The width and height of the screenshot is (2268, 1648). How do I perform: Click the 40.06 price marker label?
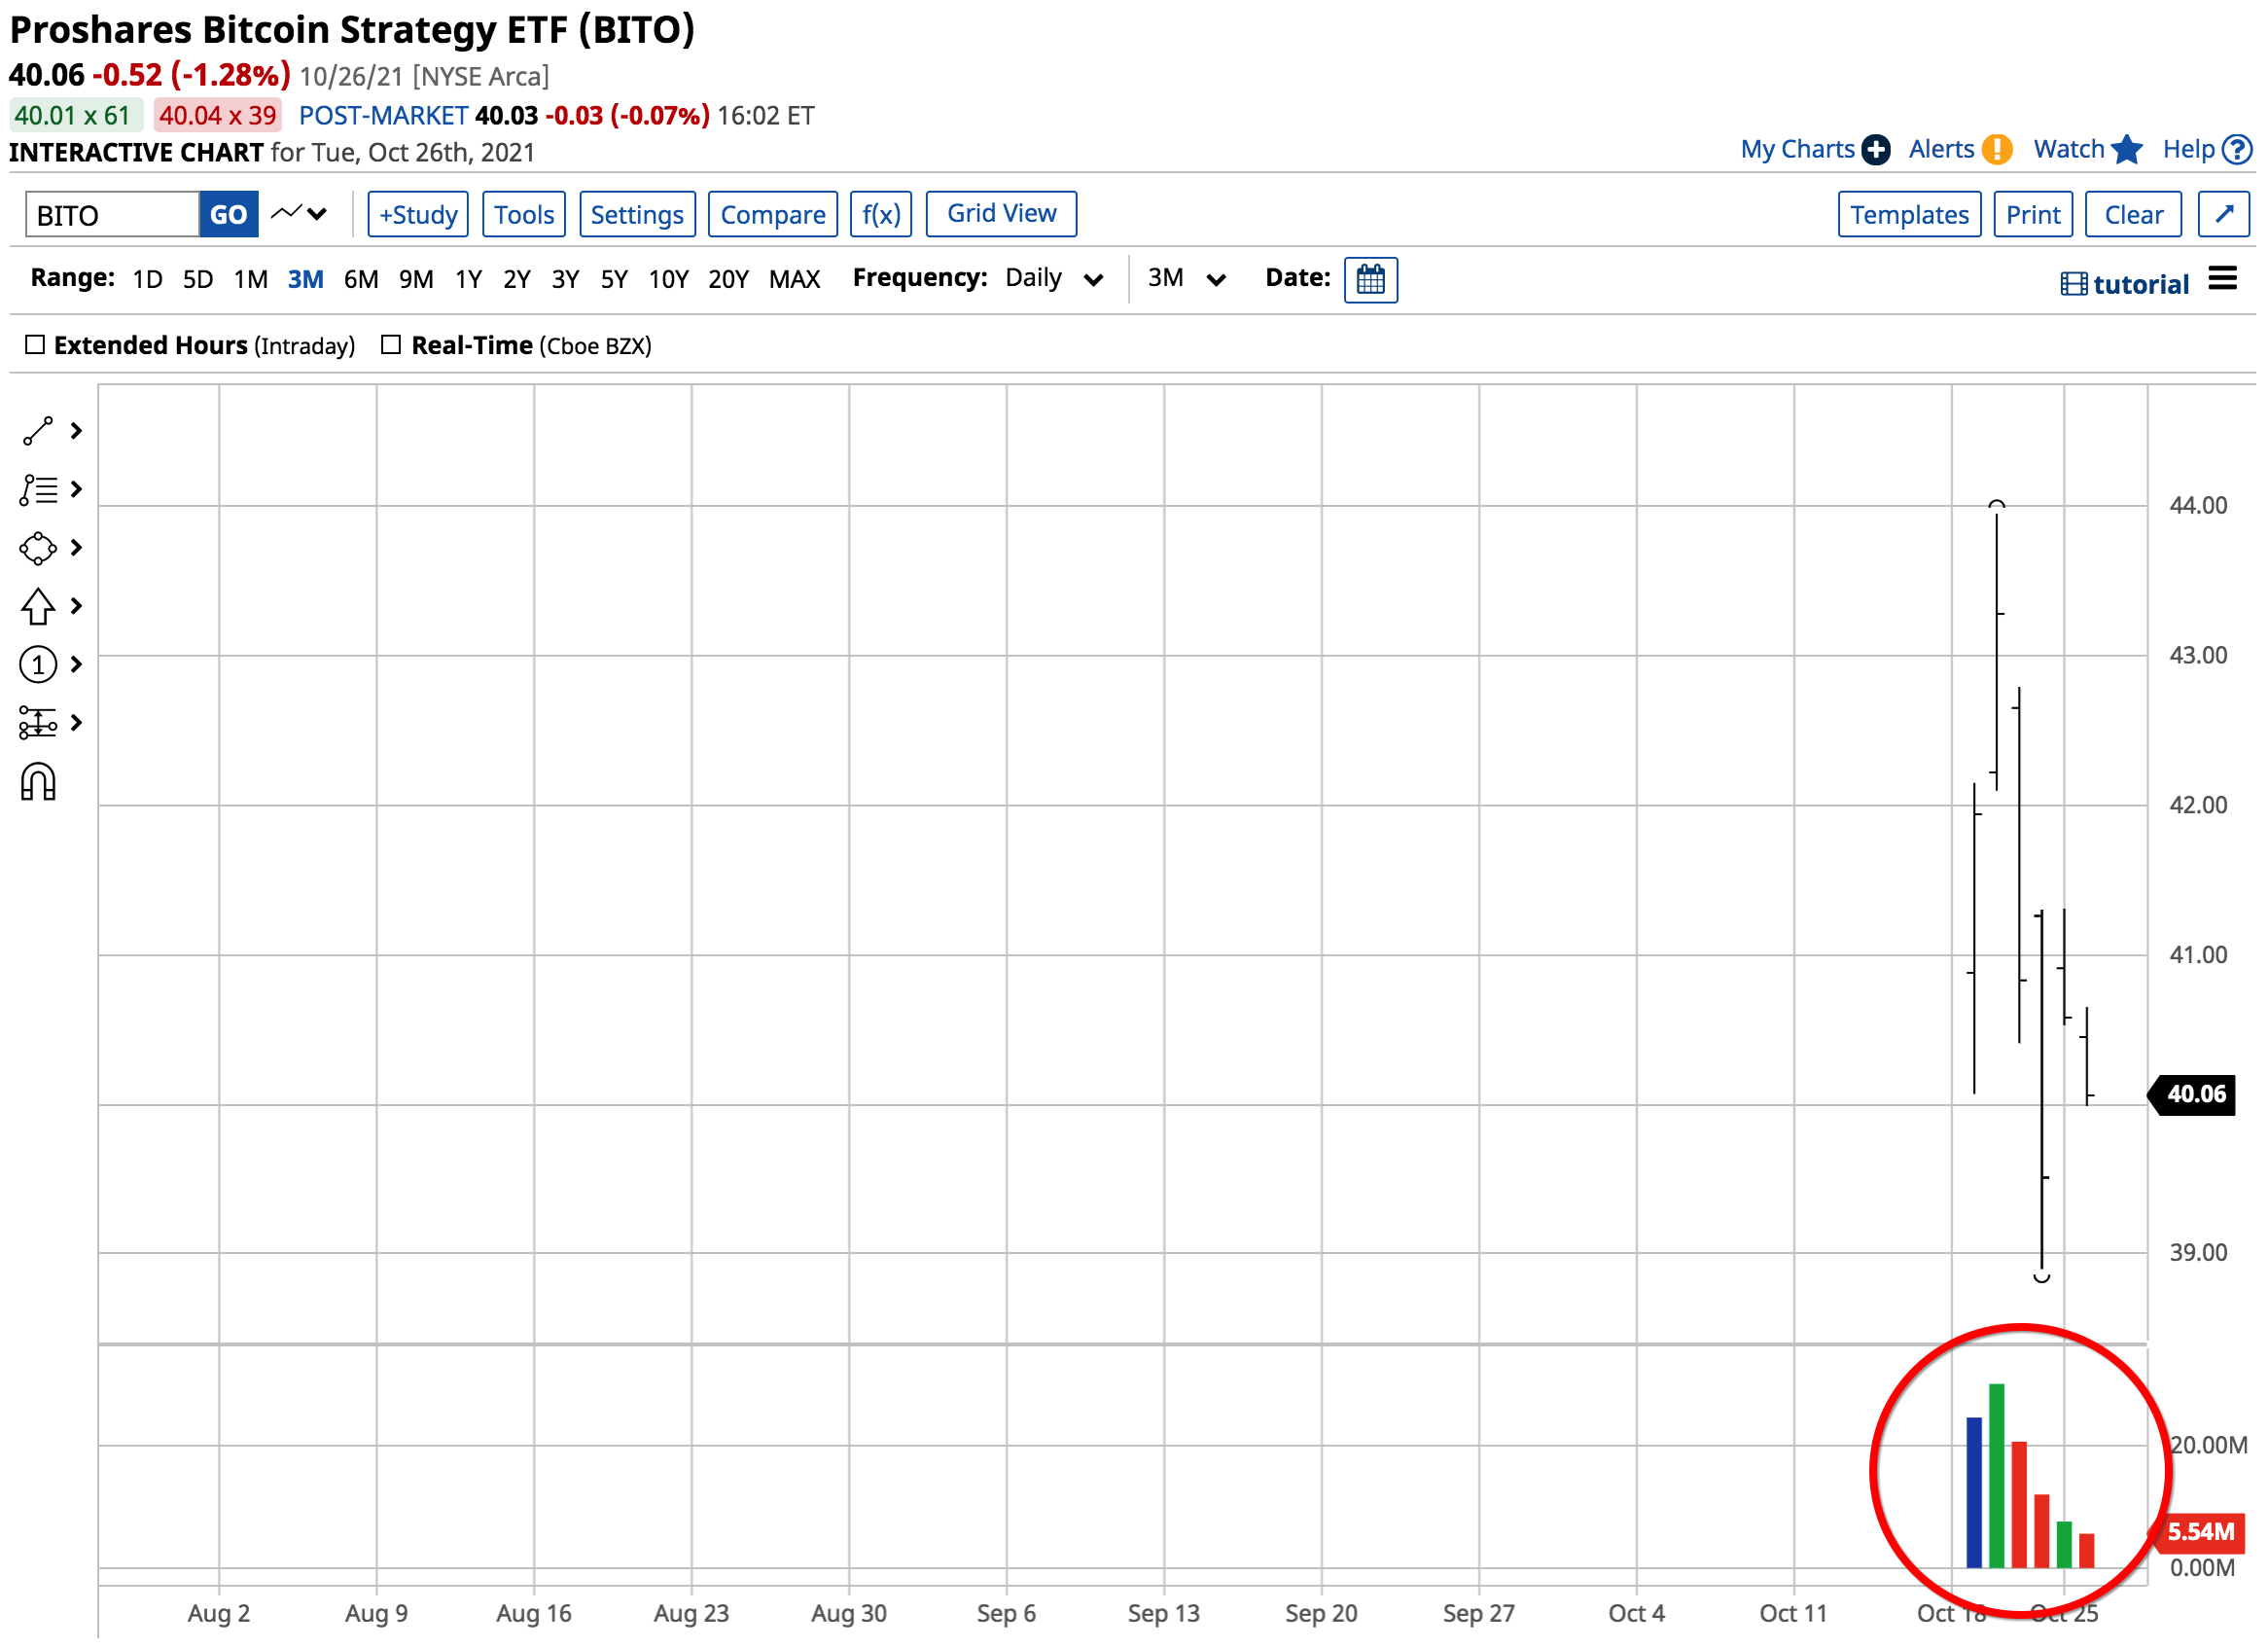(x=2192, y=1094)
